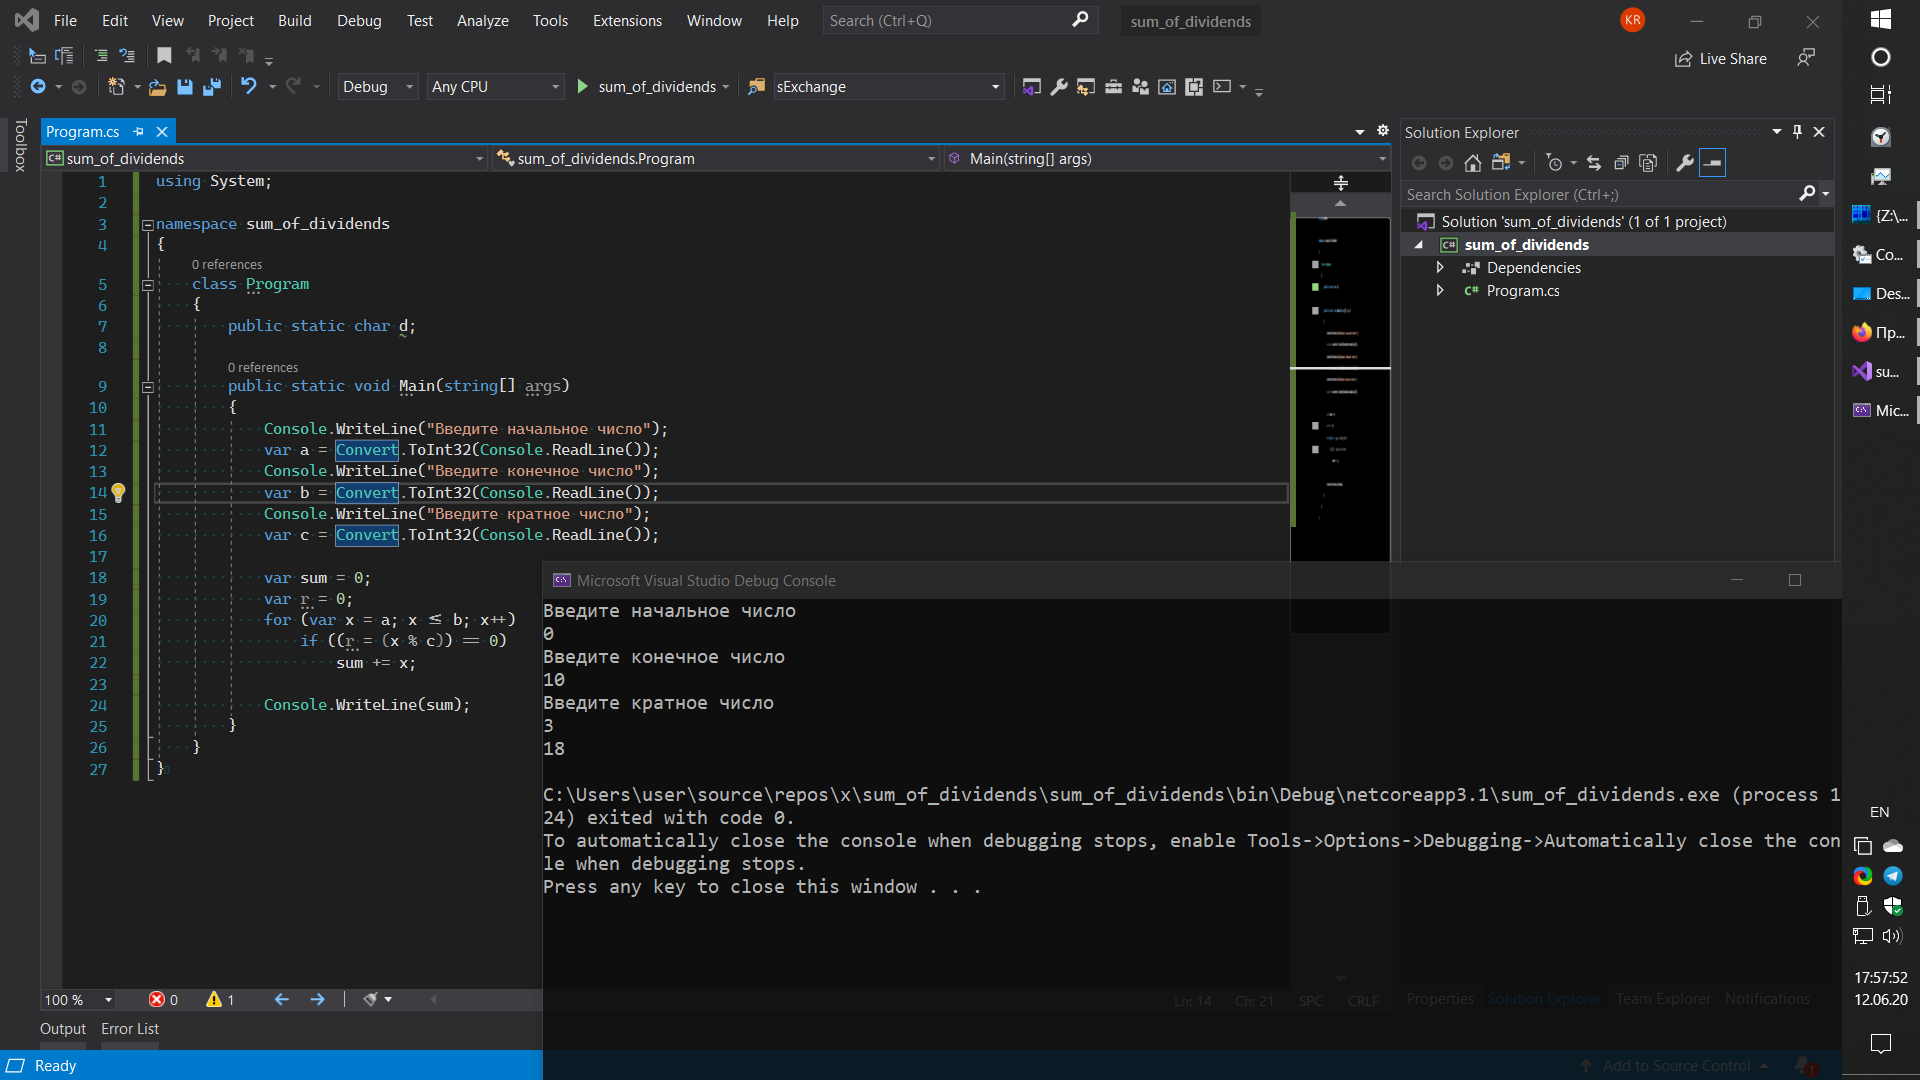Open the Debug menu

pos(359,20)
